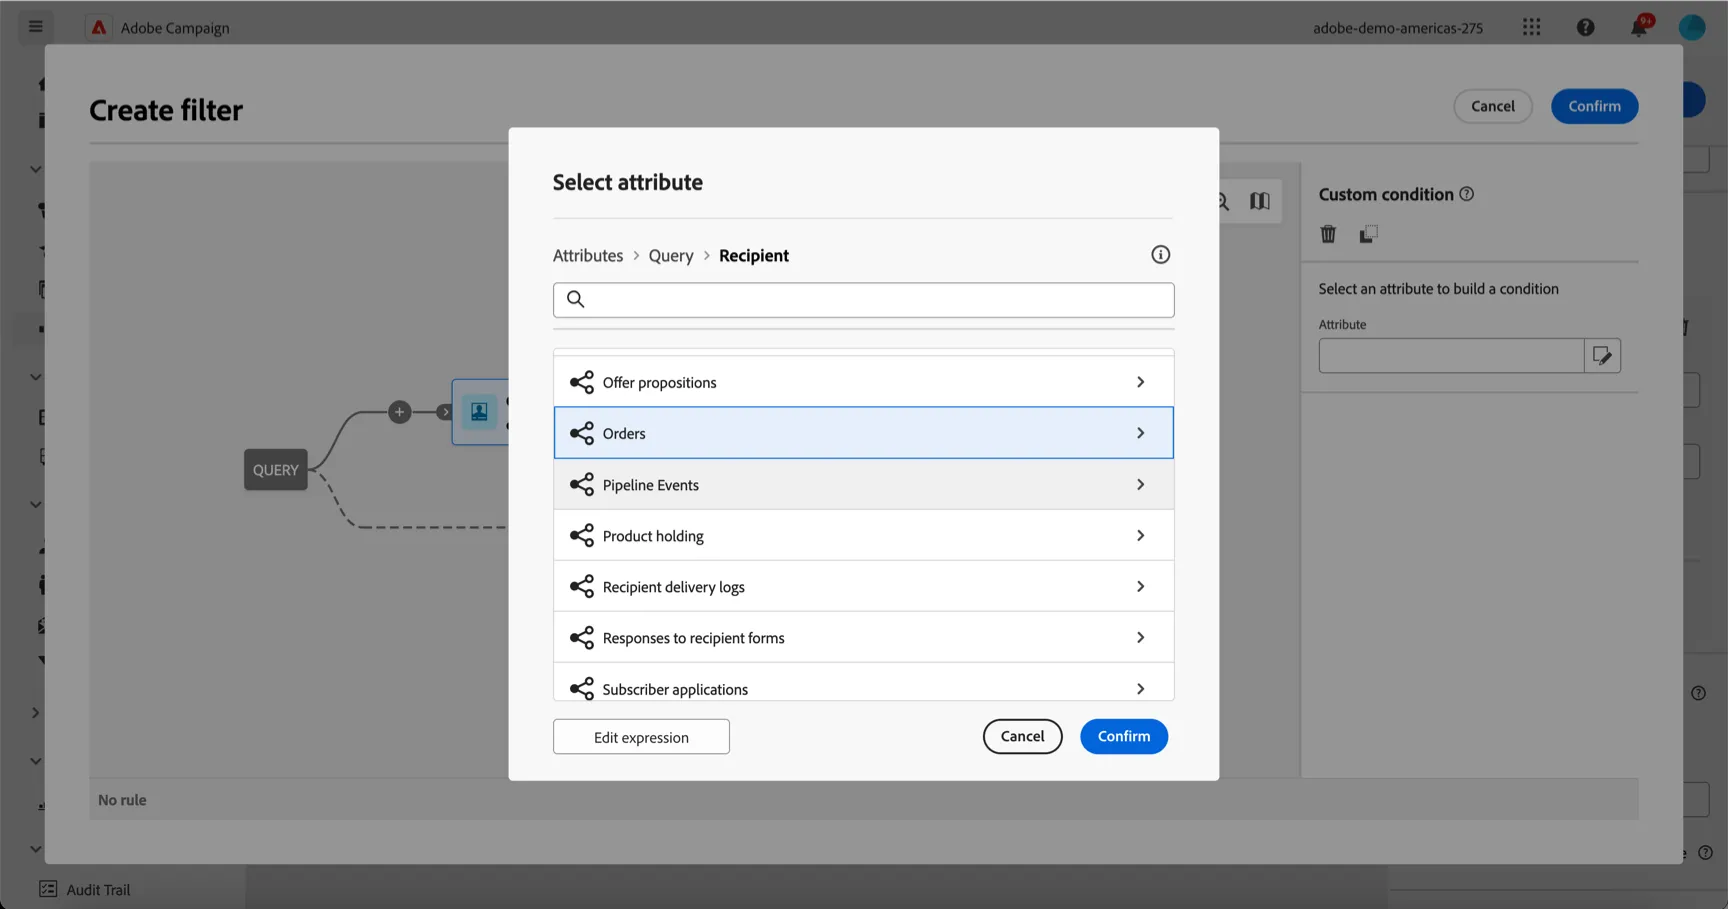
Task: Select the QUERY root node
Action: (276, 470)
